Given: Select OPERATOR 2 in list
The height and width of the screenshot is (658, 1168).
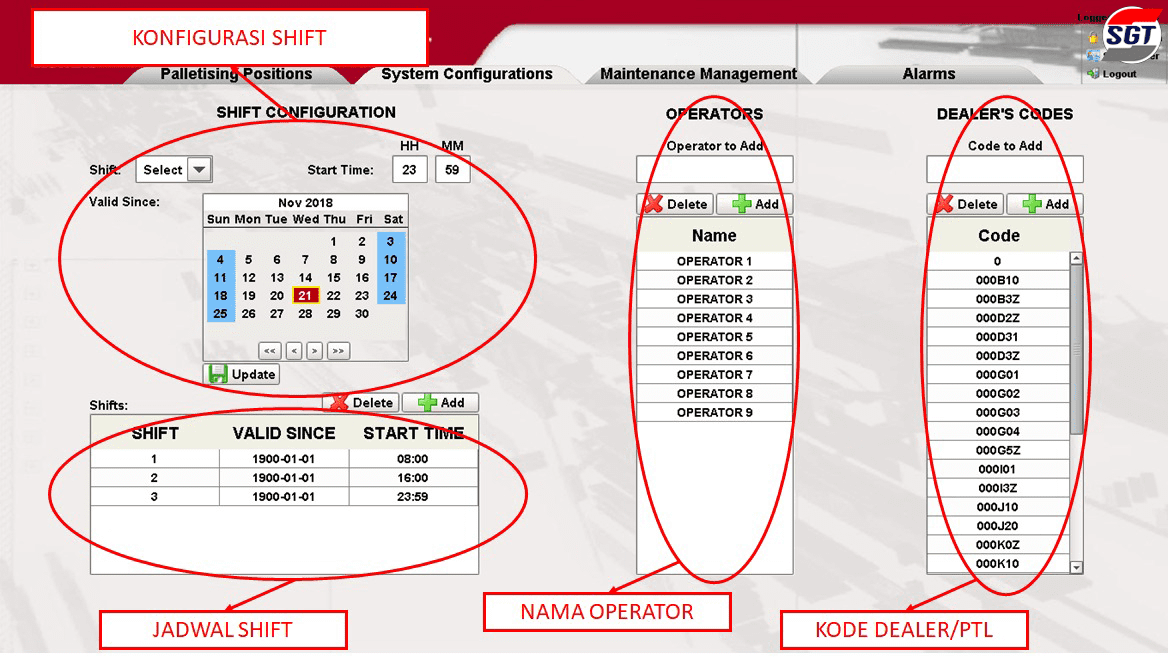Looking at the screenshot, I should coord(714,280).
